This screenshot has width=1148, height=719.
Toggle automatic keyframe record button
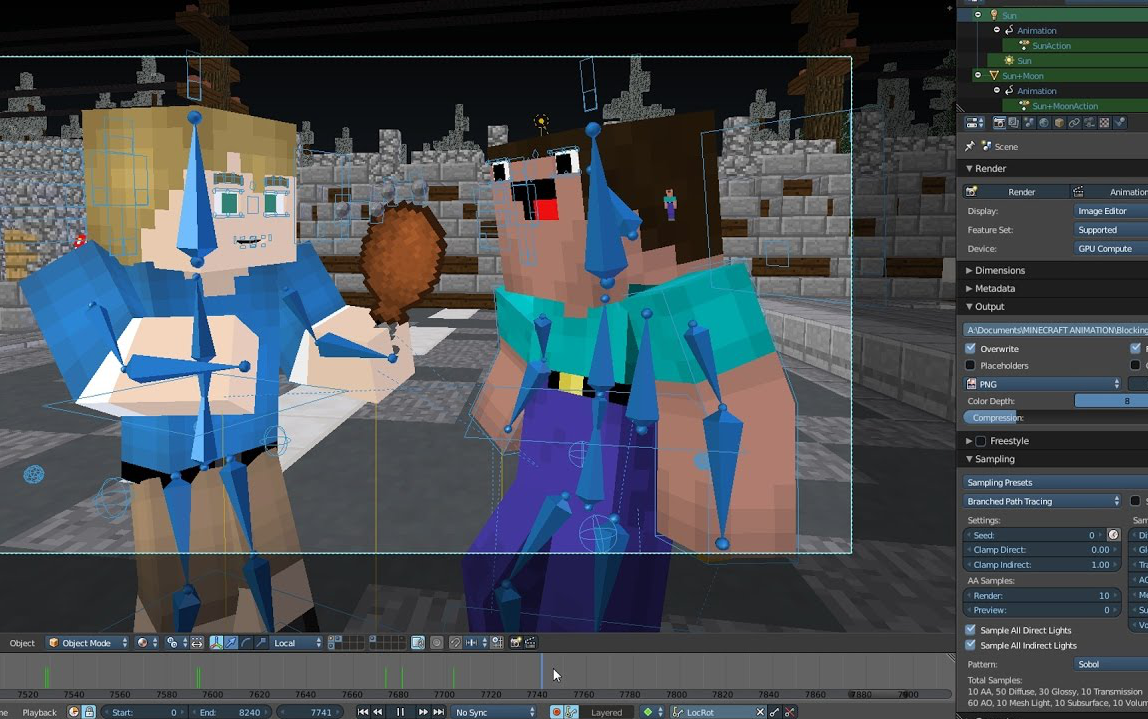(x=556, y=712)
